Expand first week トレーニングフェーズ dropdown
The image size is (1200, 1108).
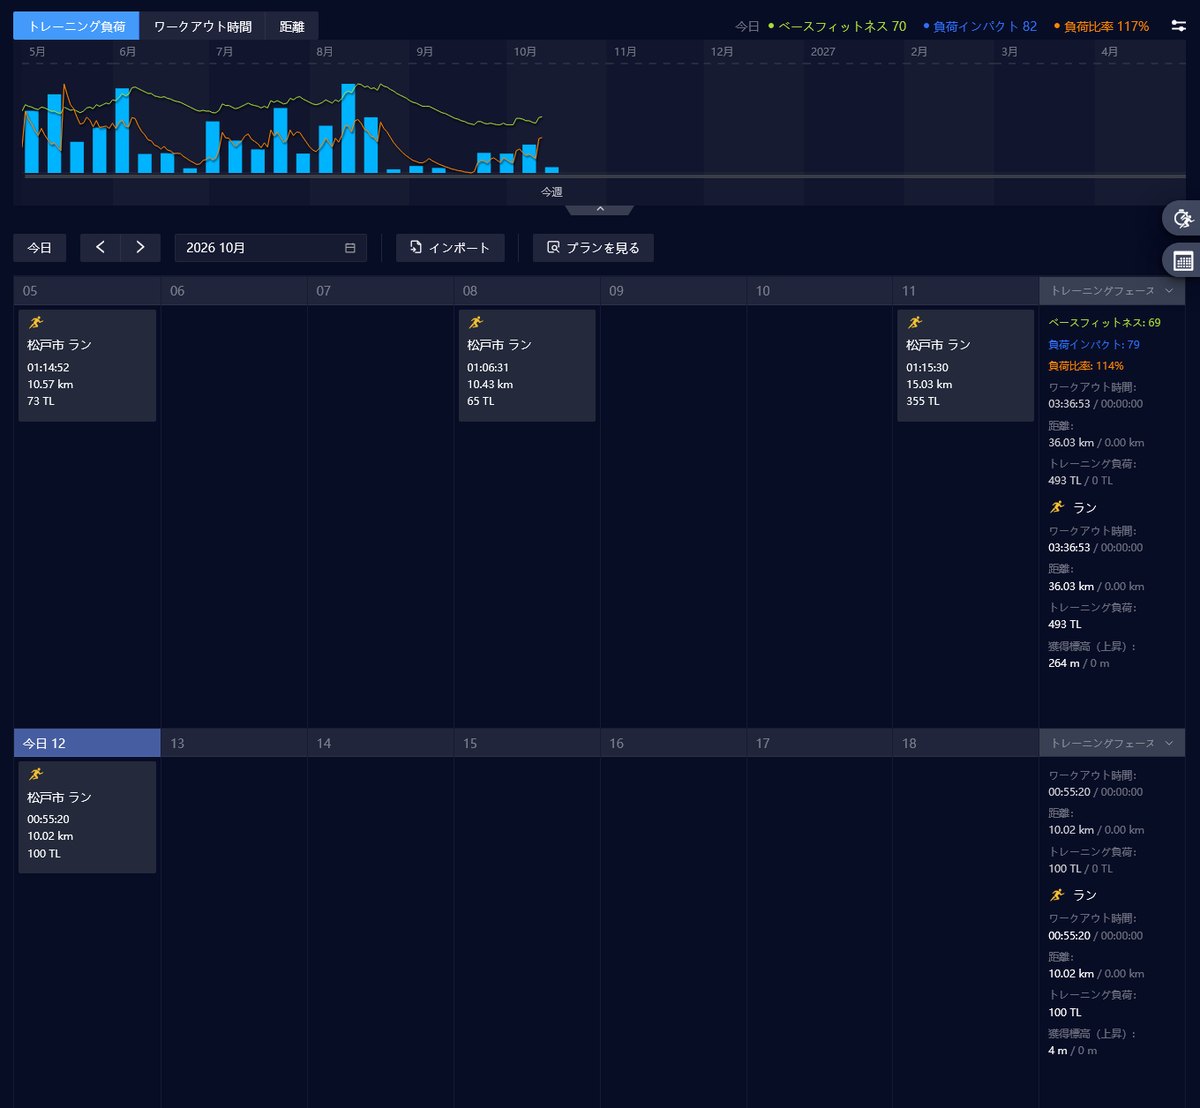(1112, 291)
